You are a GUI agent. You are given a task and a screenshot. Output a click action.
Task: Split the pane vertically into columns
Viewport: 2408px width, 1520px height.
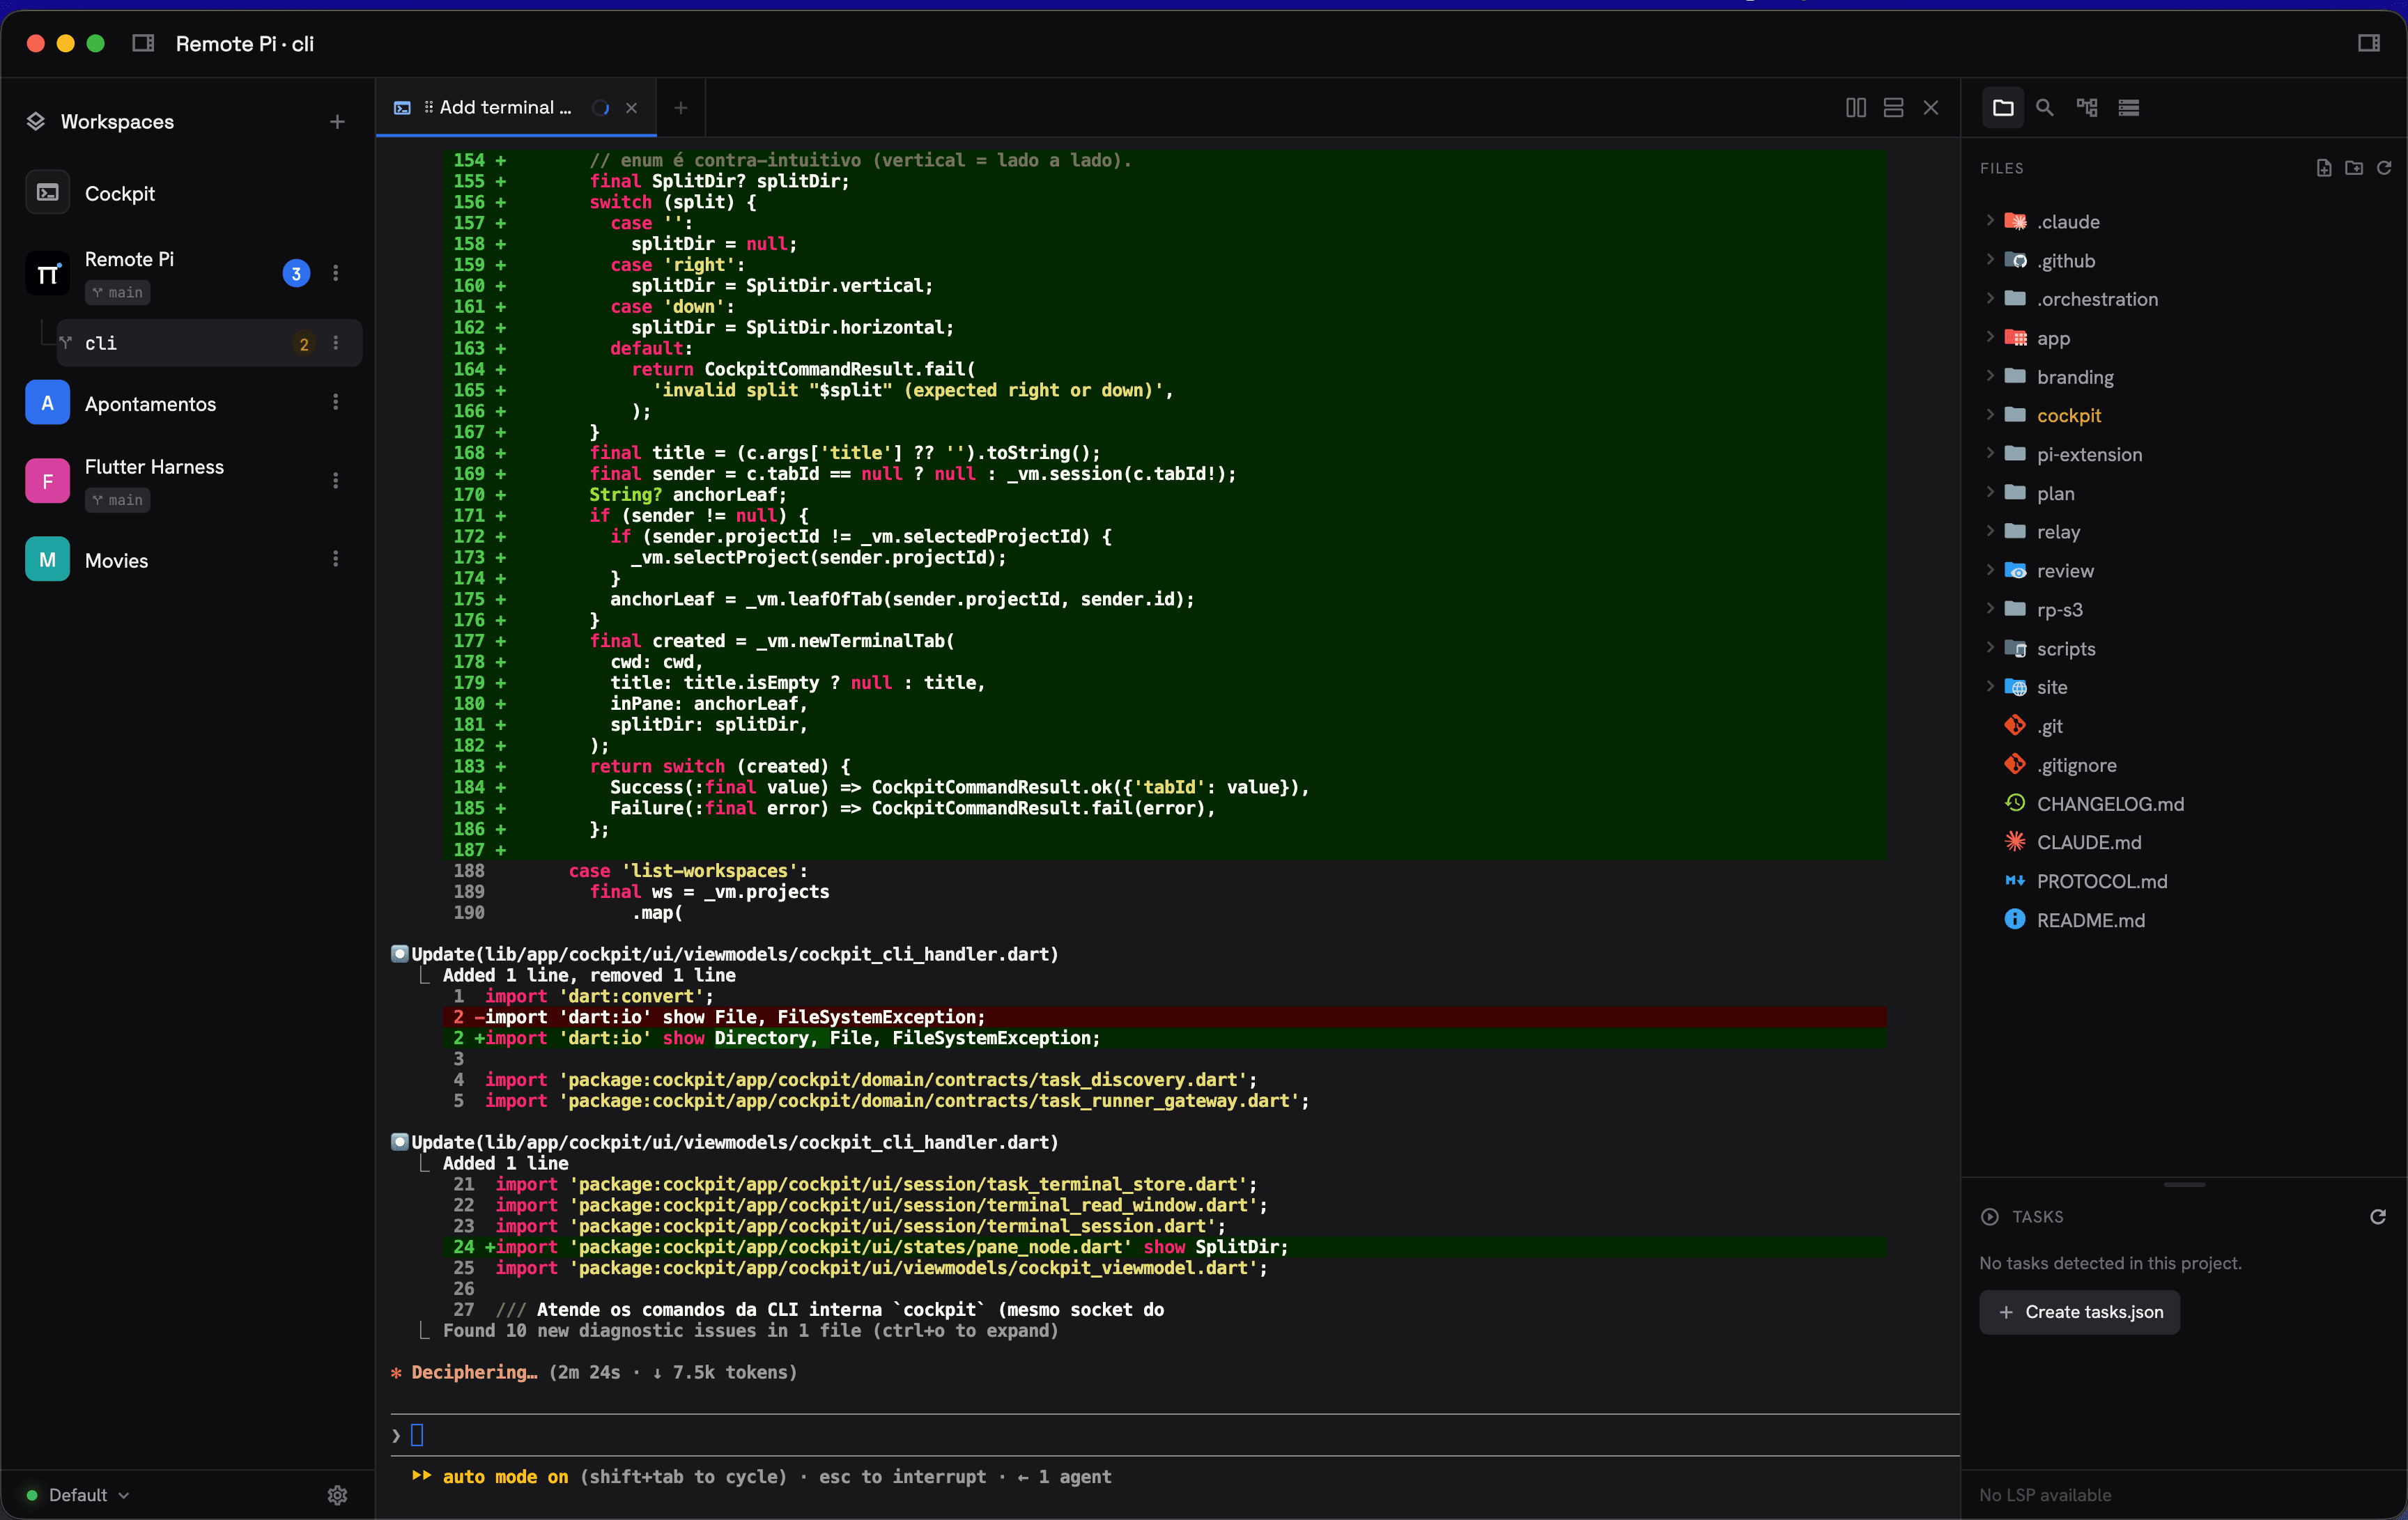pyautogui.click(x=1855, y=107)
